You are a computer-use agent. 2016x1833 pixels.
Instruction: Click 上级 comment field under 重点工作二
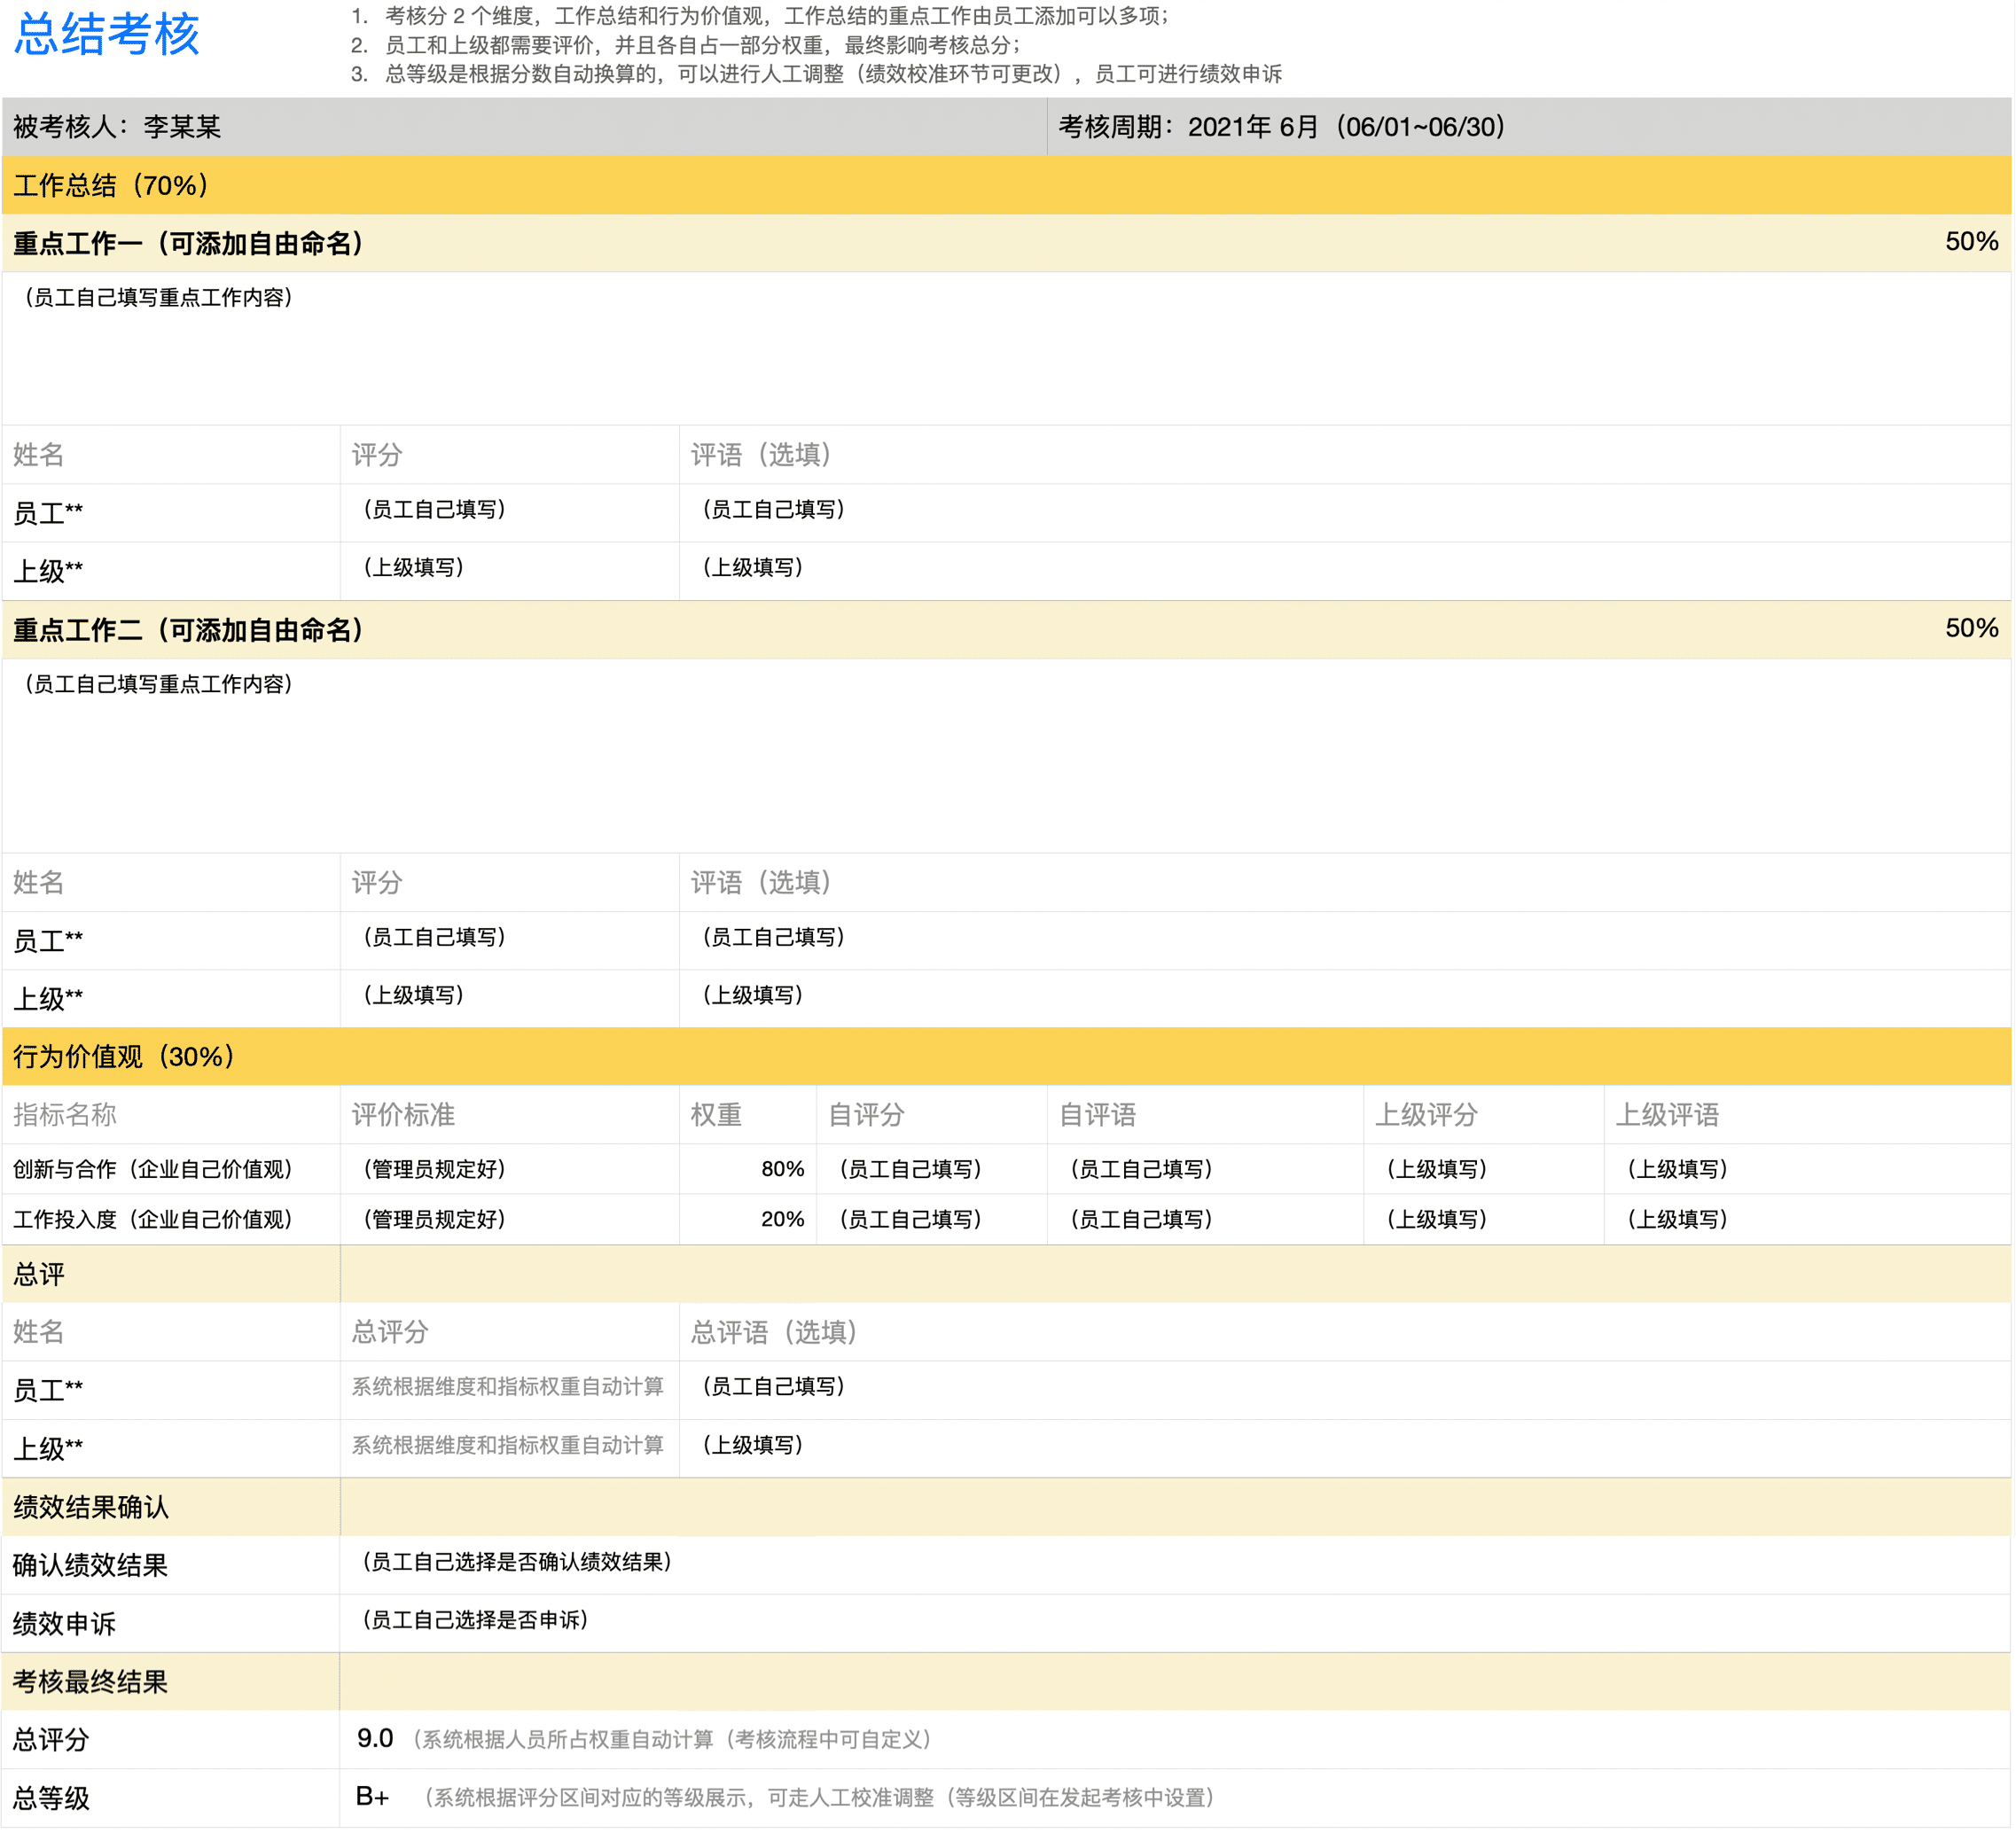pyautogui.click(x=1345, y=998)
